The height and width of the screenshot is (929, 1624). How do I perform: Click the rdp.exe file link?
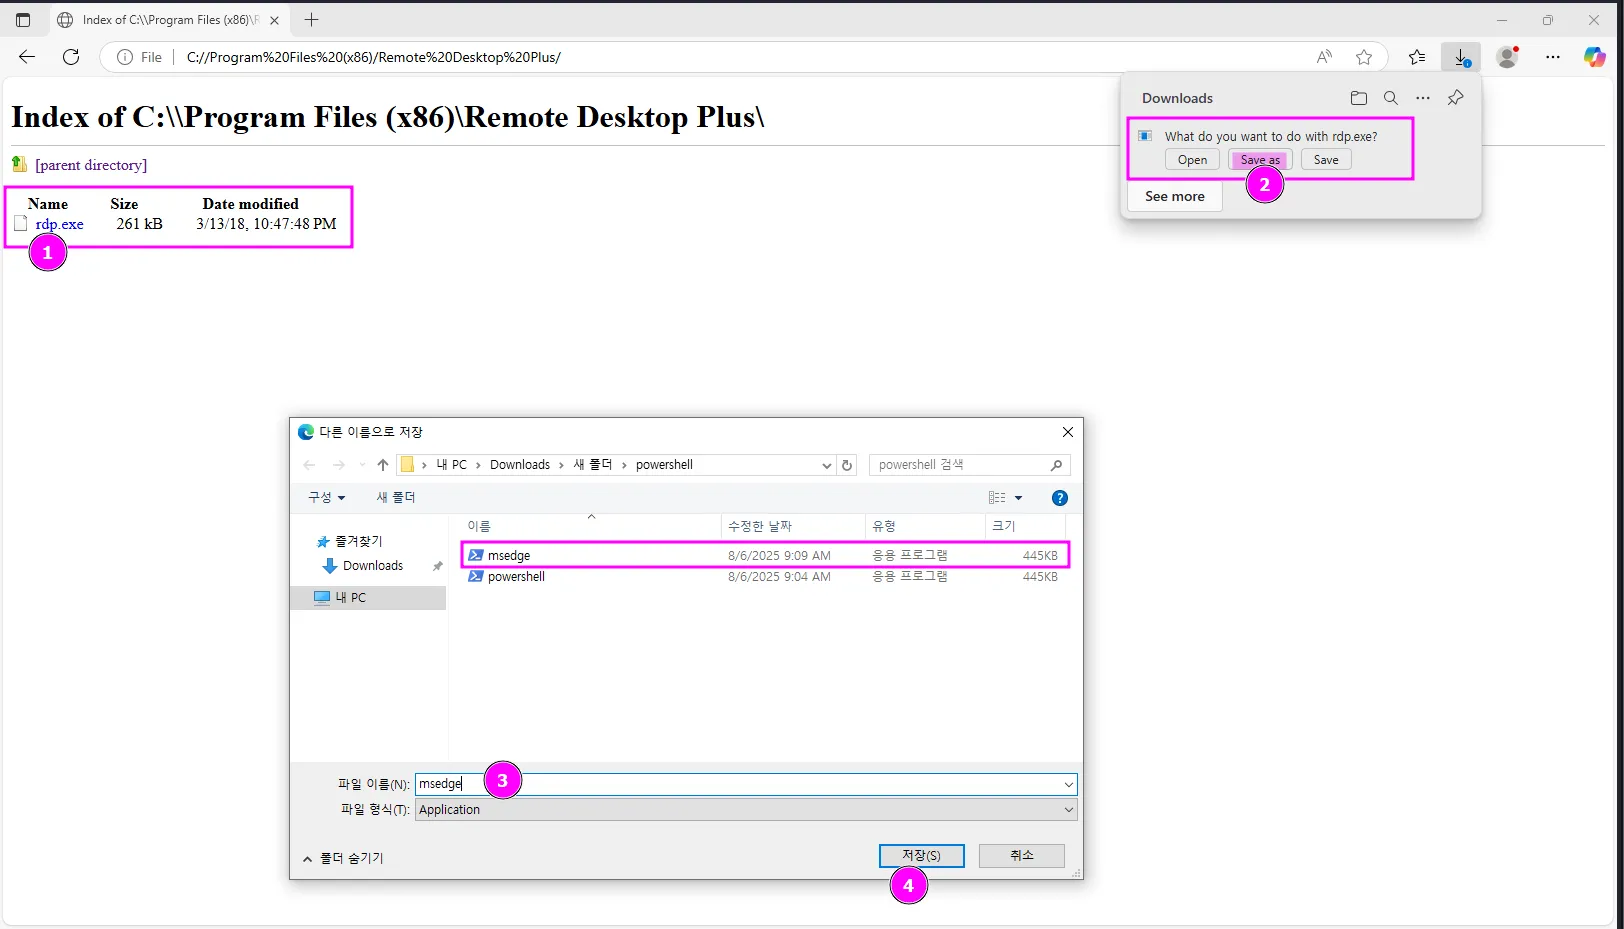click(60, 224)
